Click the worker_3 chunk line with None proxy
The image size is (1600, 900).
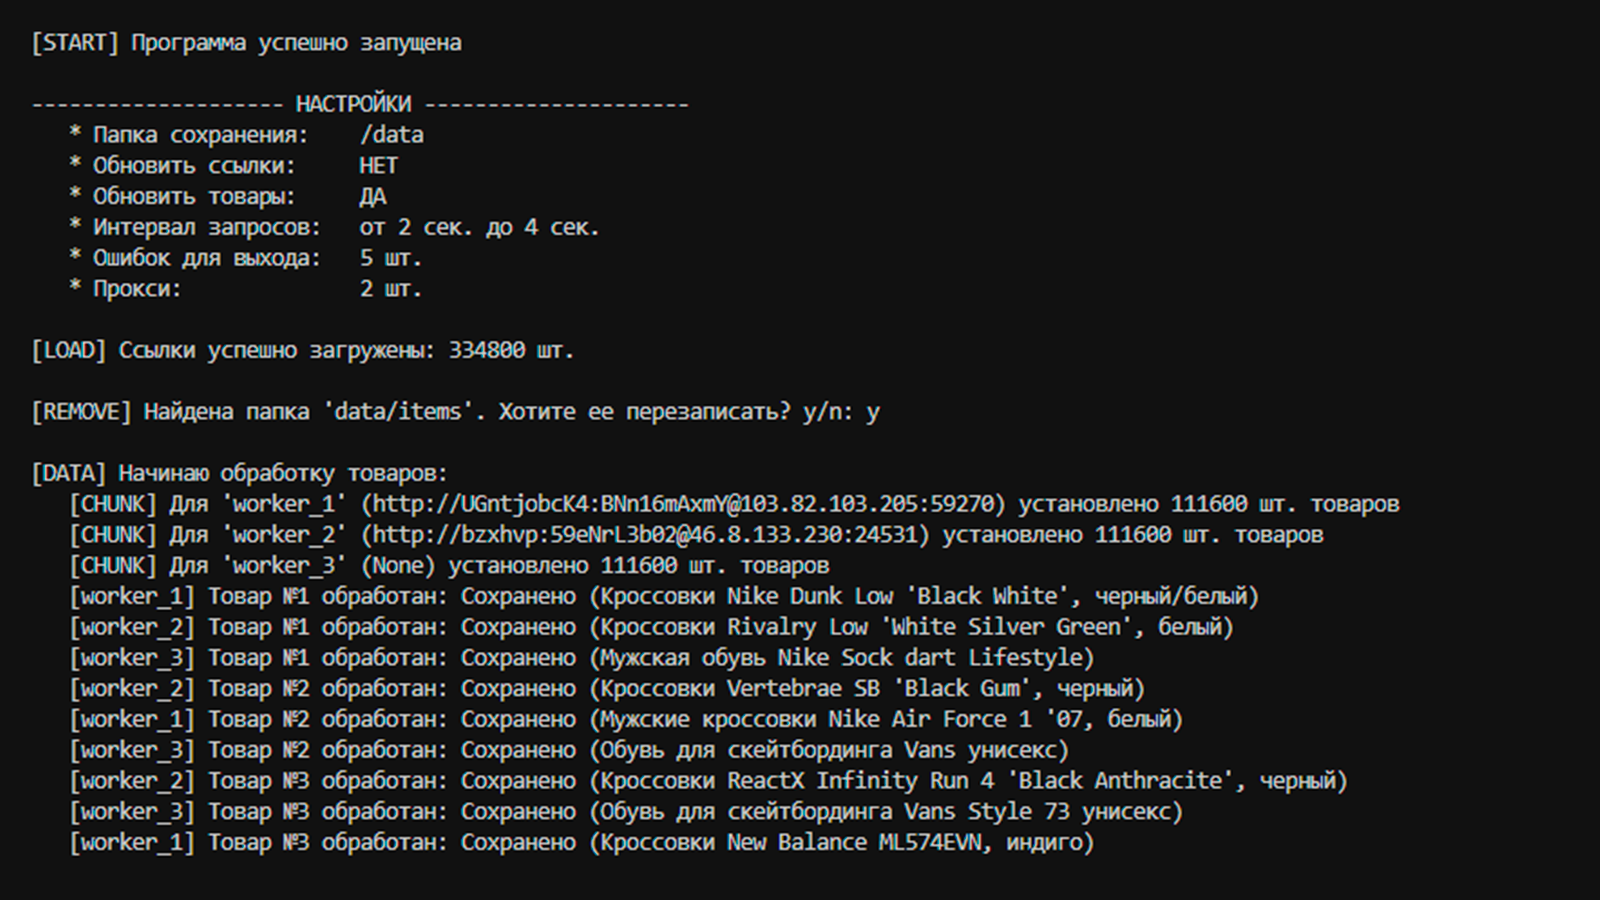coord(449,566)
